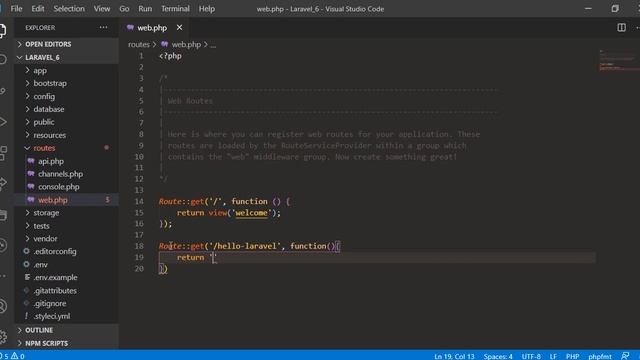Click Ln 19, Col 13 status item
The width and height of the screenshot is (640, 360).
(x=454, y=356)
